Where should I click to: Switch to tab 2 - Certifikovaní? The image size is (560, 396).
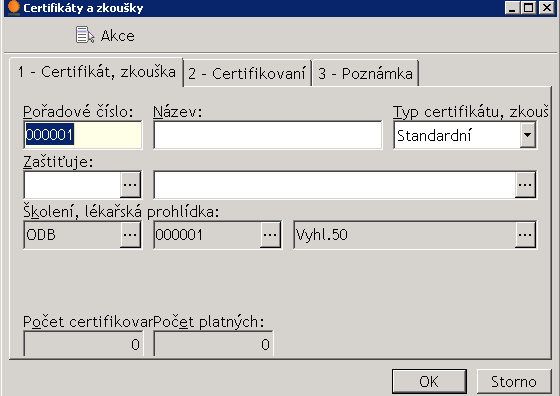click(x=247, y=74)
